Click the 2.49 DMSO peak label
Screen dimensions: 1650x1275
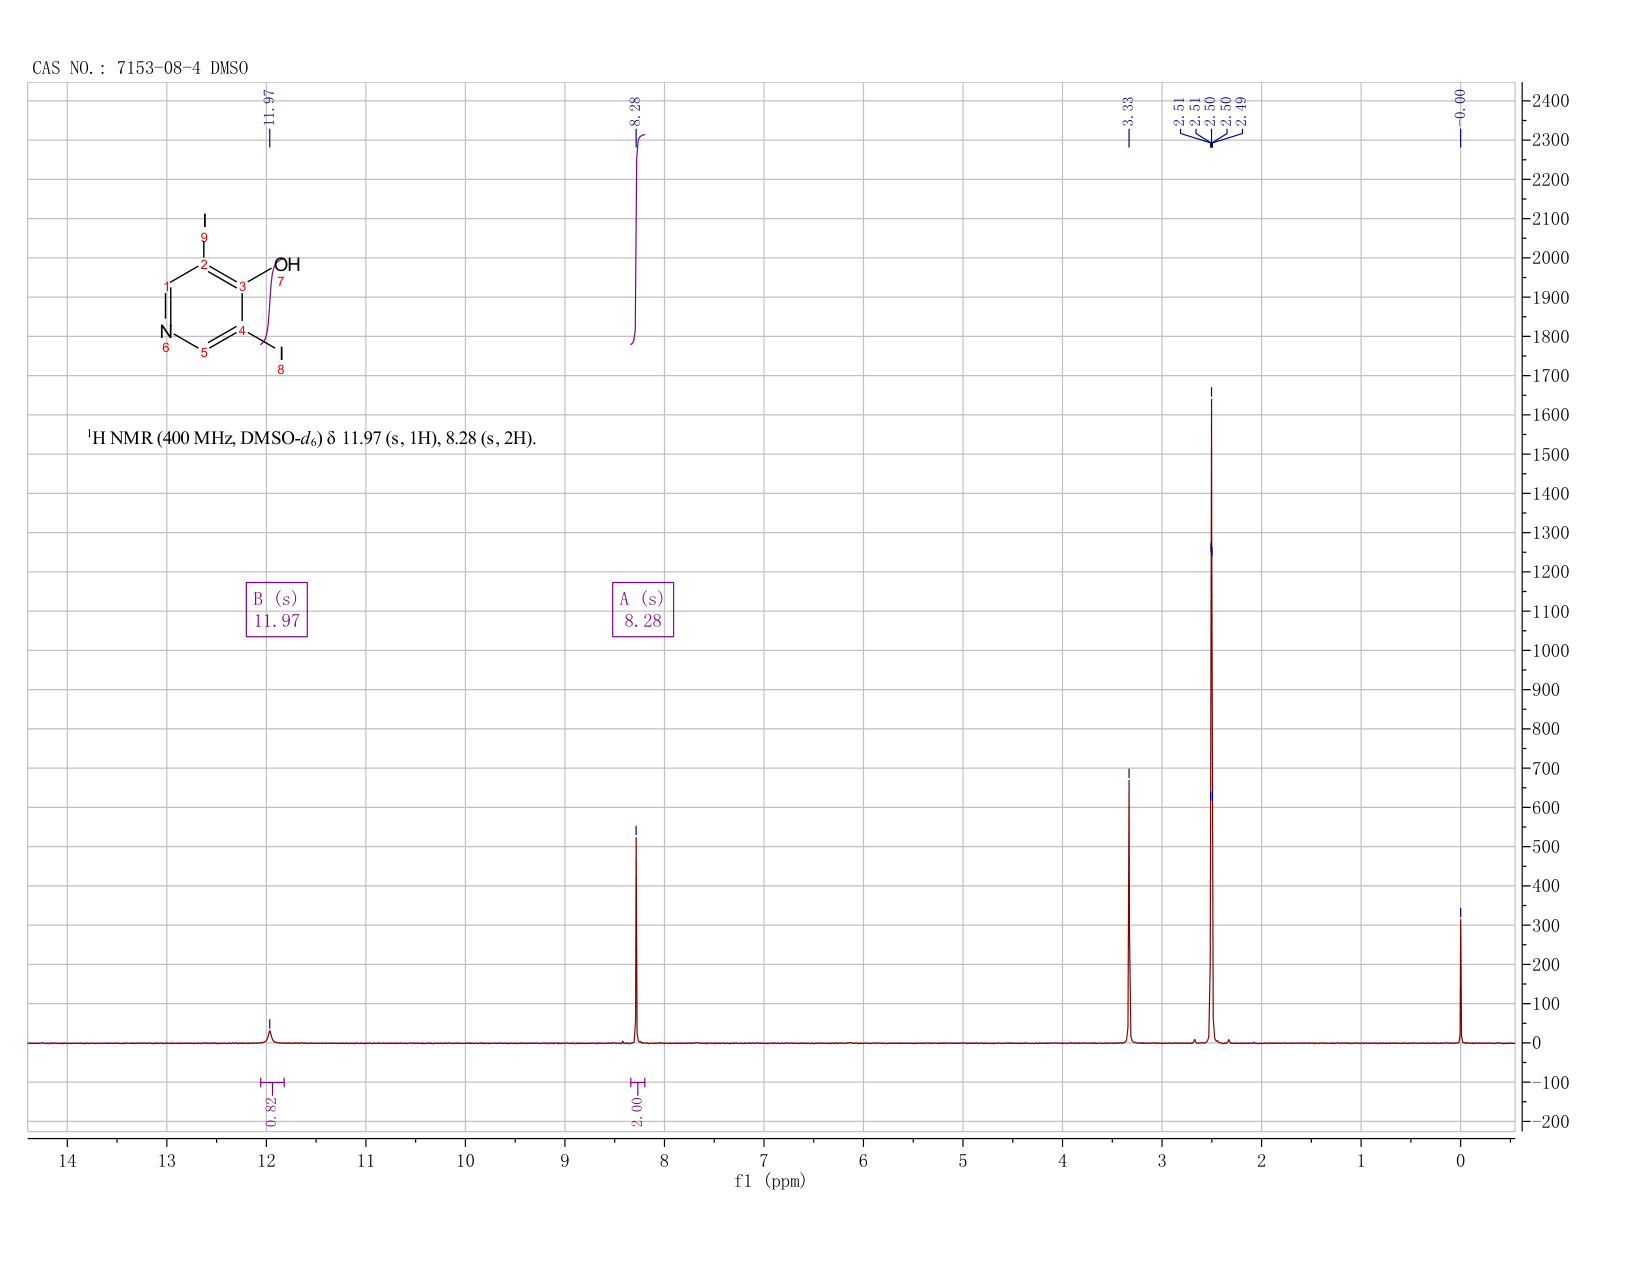(x=1242, y=111)
